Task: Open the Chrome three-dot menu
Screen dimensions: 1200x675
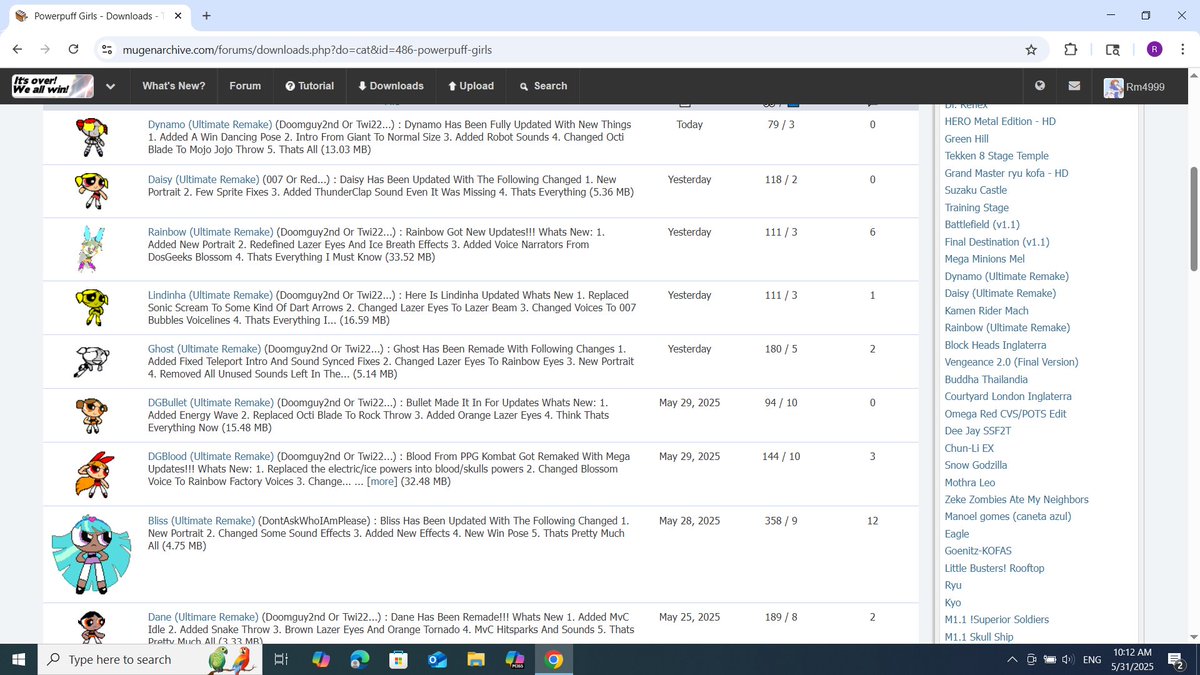Action: (x=1181, y=50)
